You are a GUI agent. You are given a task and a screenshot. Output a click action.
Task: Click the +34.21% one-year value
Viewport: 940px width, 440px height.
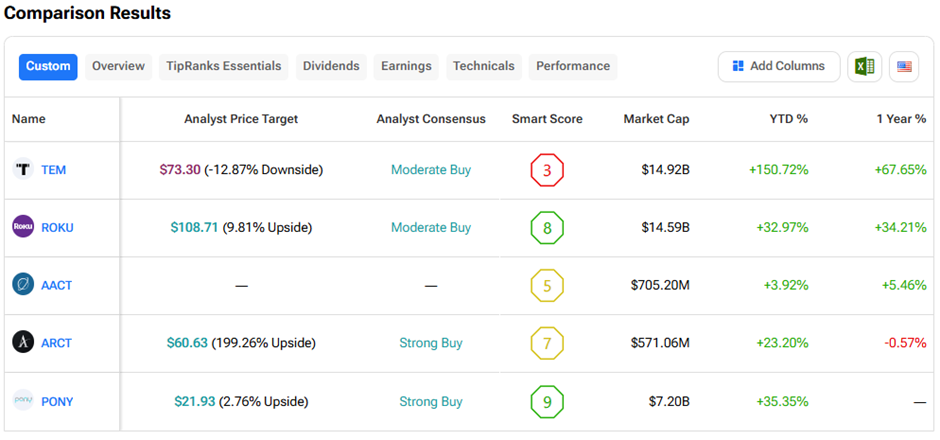pos(900,227)
